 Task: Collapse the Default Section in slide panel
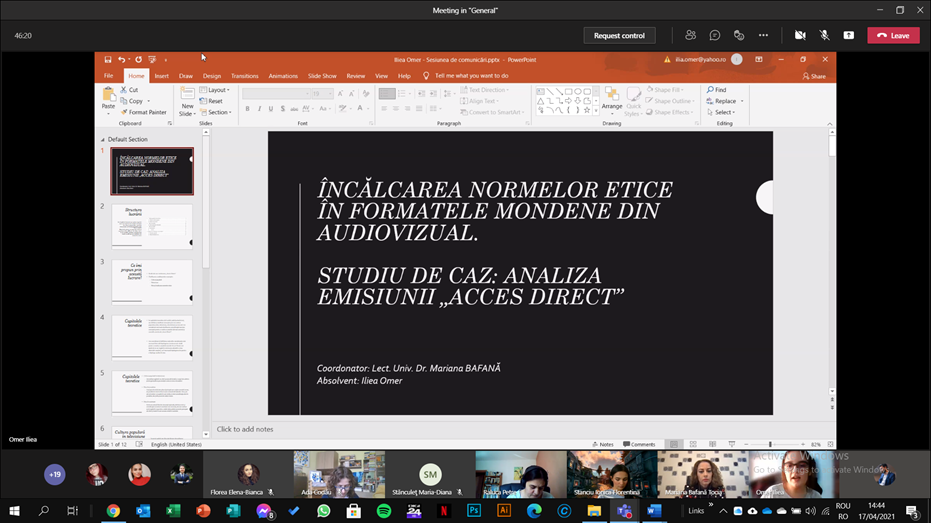coord(103,140)
